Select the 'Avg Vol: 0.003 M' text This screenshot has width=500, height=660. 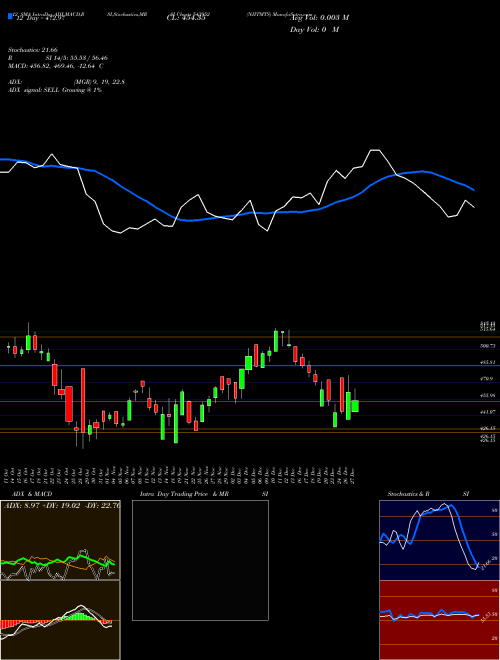[319, 18]
